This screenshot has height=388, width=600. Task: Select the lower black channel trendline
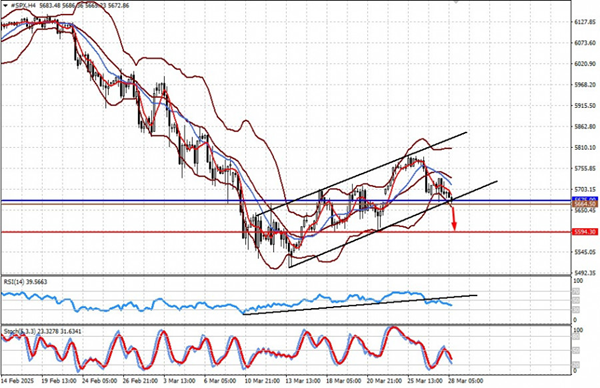(x=393, y=224)
